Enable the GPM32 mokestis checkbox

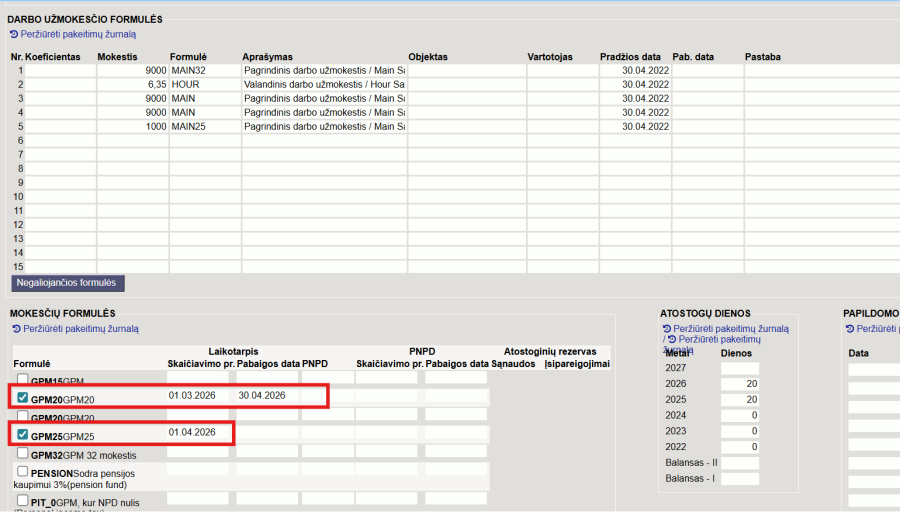pyautogui.click(x=23, y=454)
